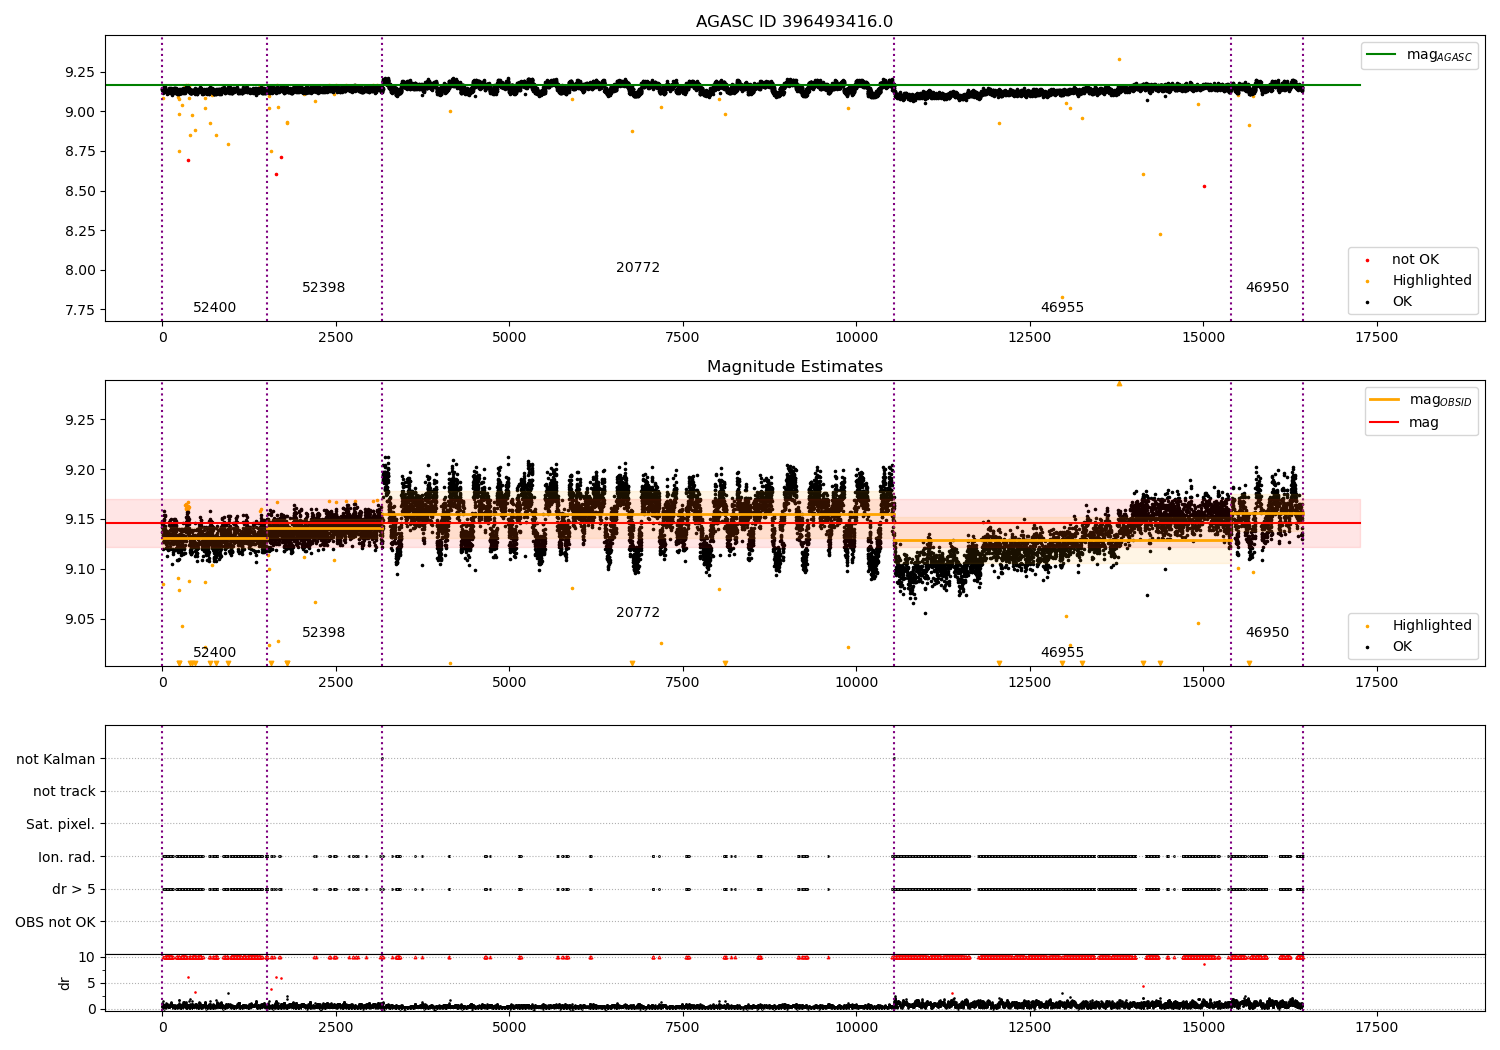Click the "Ion. rad." axis label

click(67, 857)
